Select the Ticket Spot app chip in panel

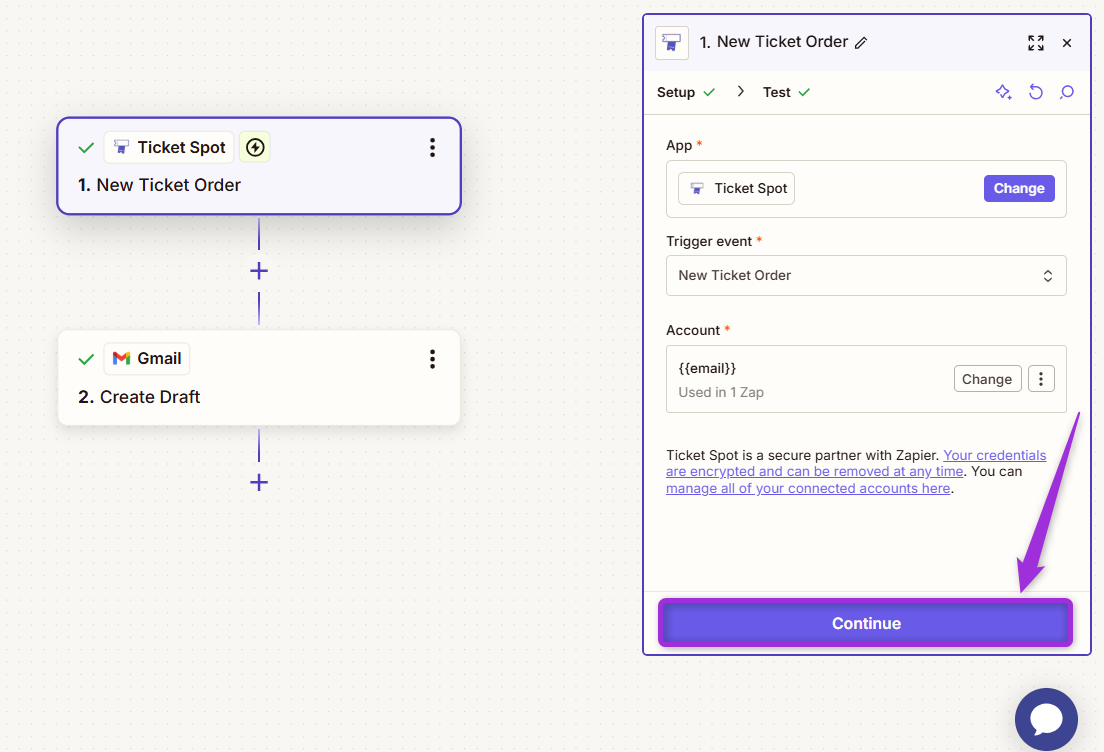(x=736, y=188)
